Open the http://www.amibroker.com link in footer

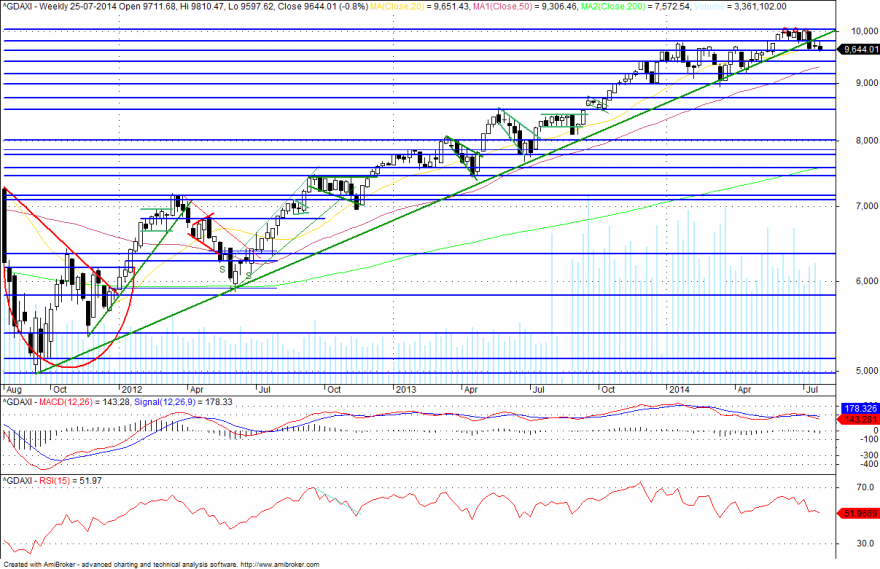coord(280,565)
